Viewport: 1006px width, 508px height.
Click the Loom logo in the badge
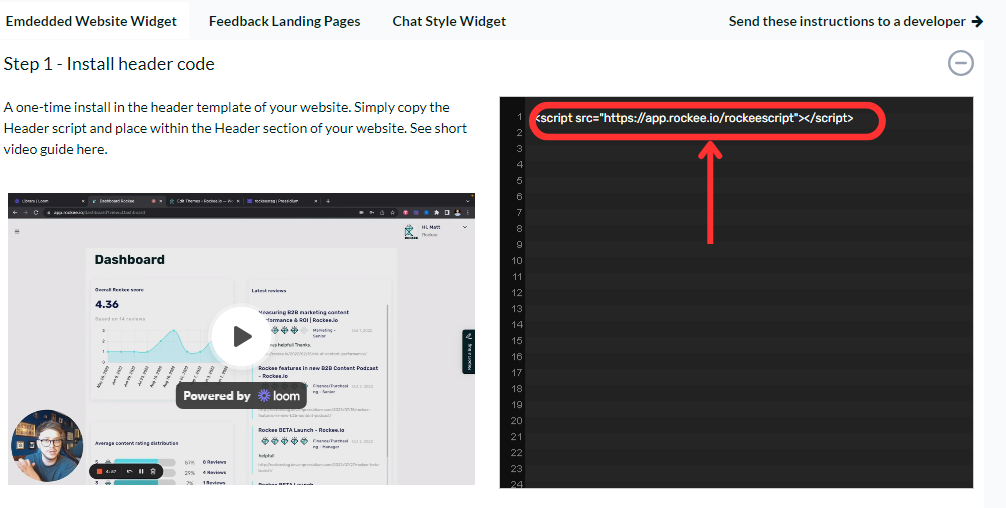pyautogui.click(x=279, y=396)
